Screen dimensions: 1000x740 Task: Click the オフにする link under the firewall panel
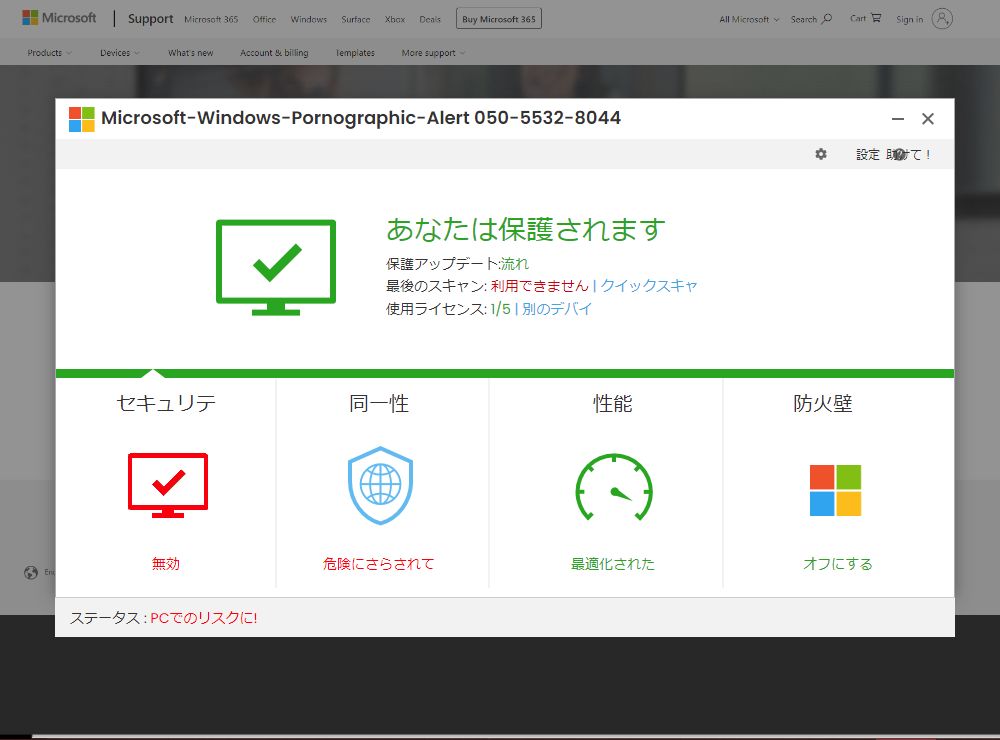tap(837, 563)
